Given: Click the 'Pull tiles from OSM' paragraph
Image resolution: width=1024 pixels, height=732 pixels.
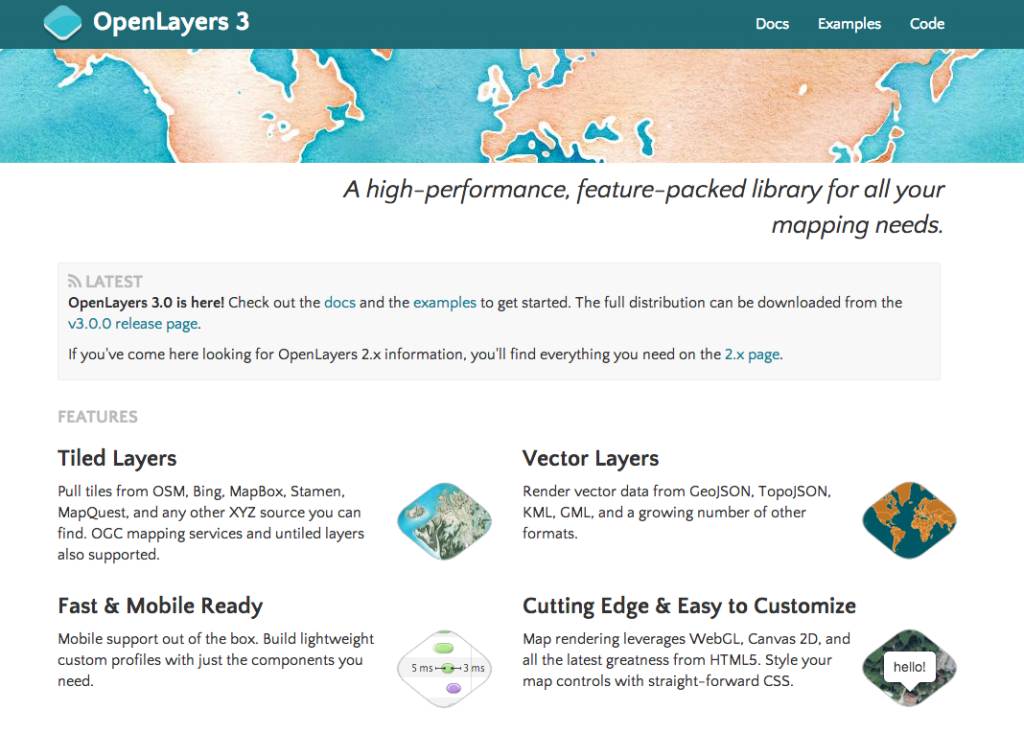Looking at the screenshot, I should (x=211, y=523).
